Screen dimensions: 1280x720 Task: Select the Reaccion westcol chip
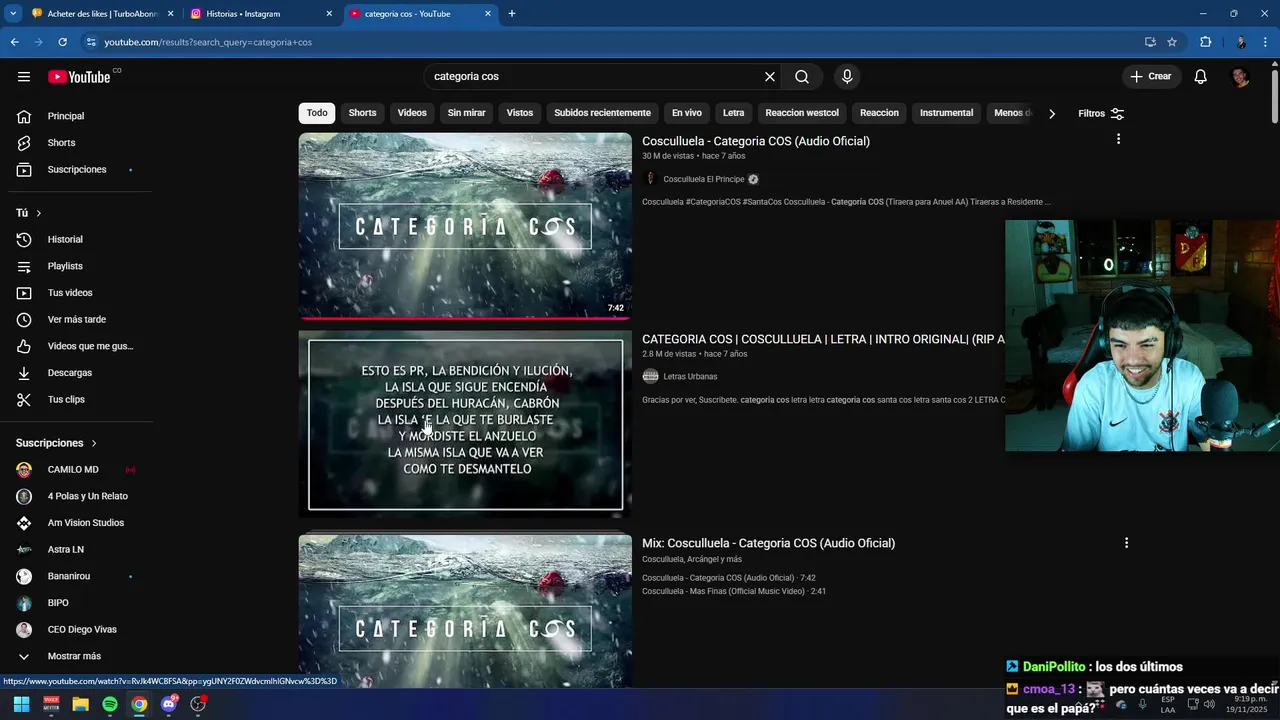[x=802, y=113]
